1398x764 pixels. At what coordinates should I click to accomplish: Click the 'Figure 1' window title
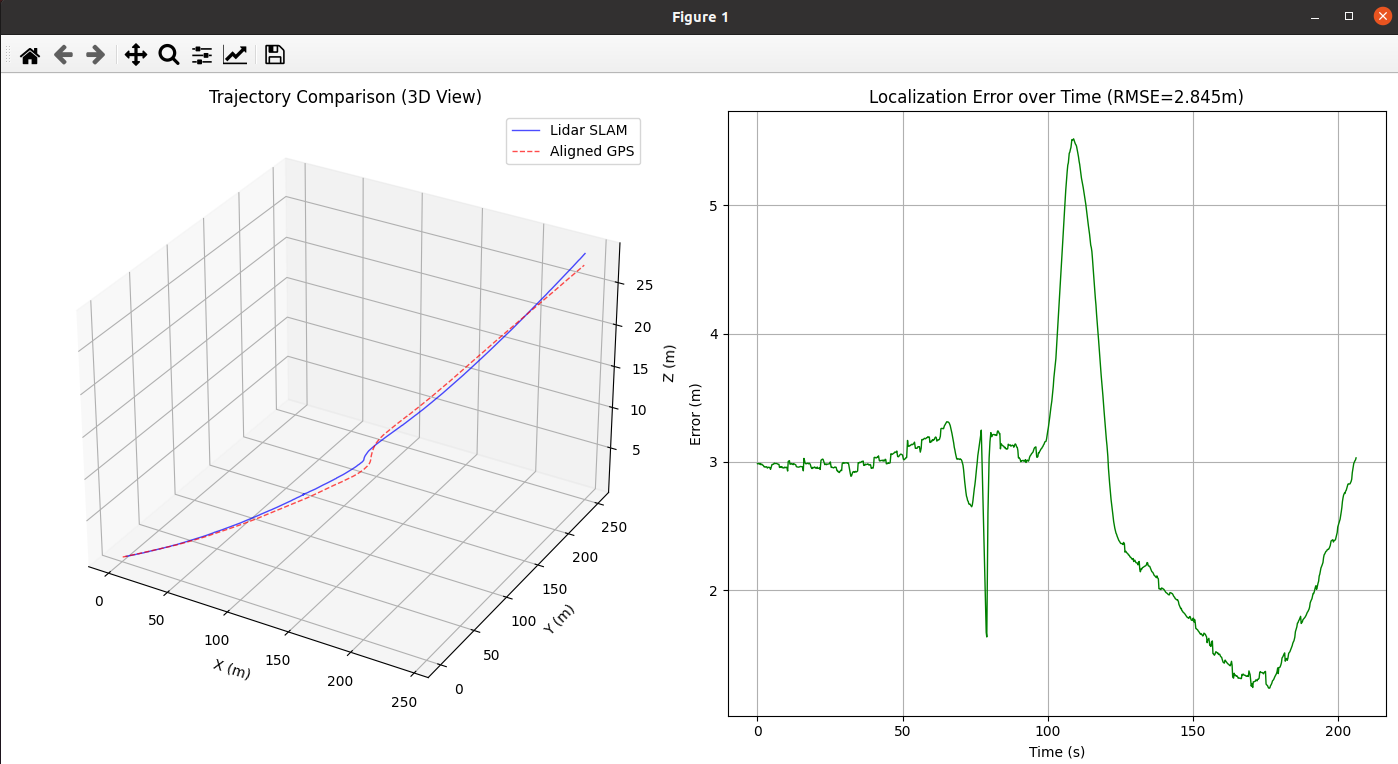tap(700, 17)
